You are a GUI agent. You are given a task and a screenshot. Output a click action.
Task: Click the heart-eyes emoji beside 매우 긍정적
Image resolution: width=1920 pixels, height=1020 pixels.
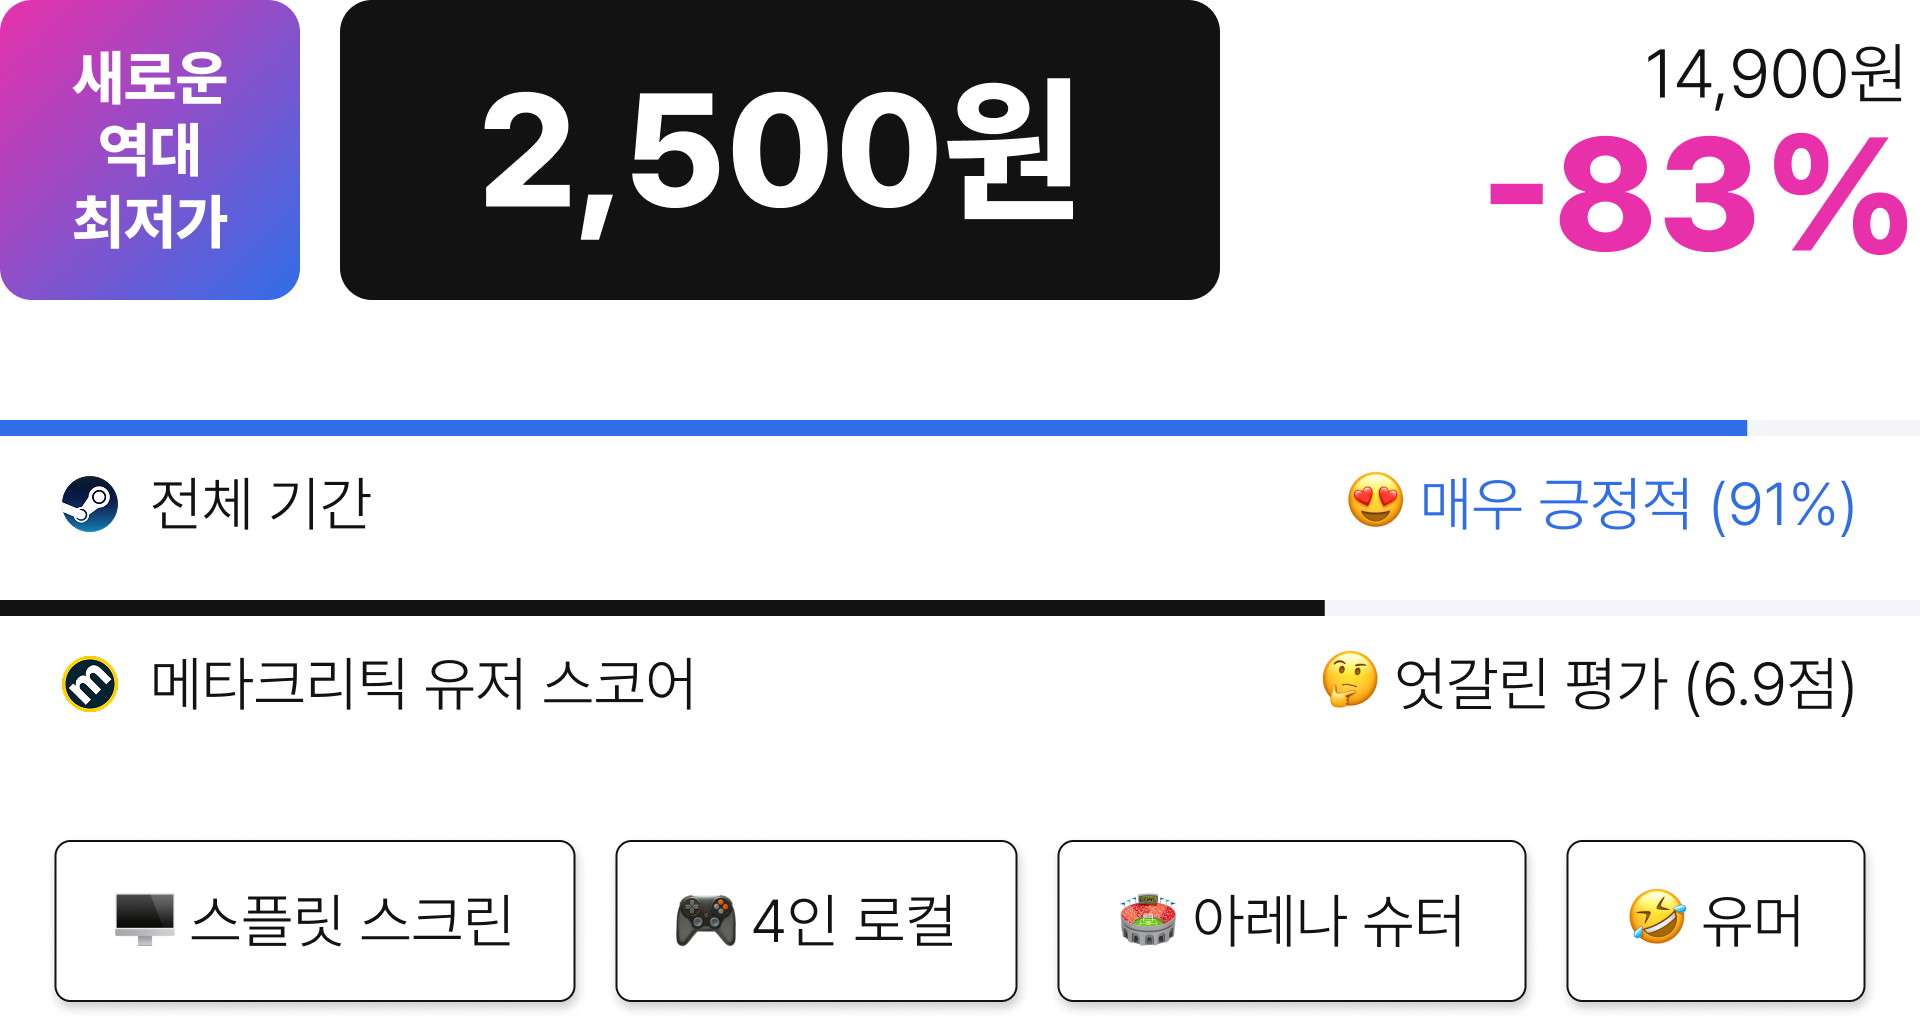coord(1376,500)
